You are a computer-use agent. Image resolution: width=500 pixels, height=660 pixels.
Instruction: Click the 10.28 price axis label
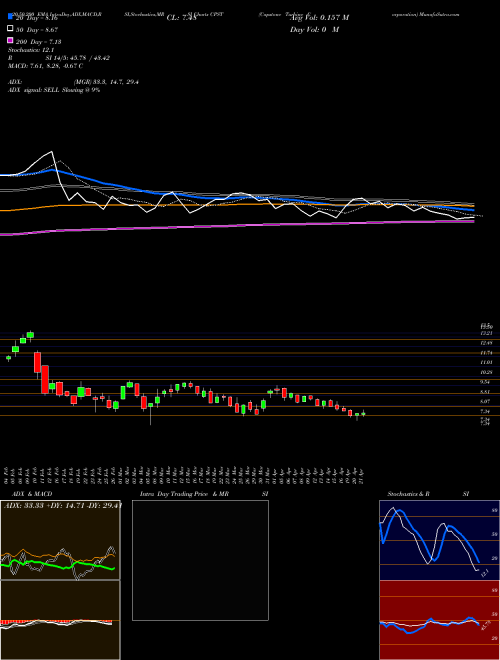coord(486,372)
